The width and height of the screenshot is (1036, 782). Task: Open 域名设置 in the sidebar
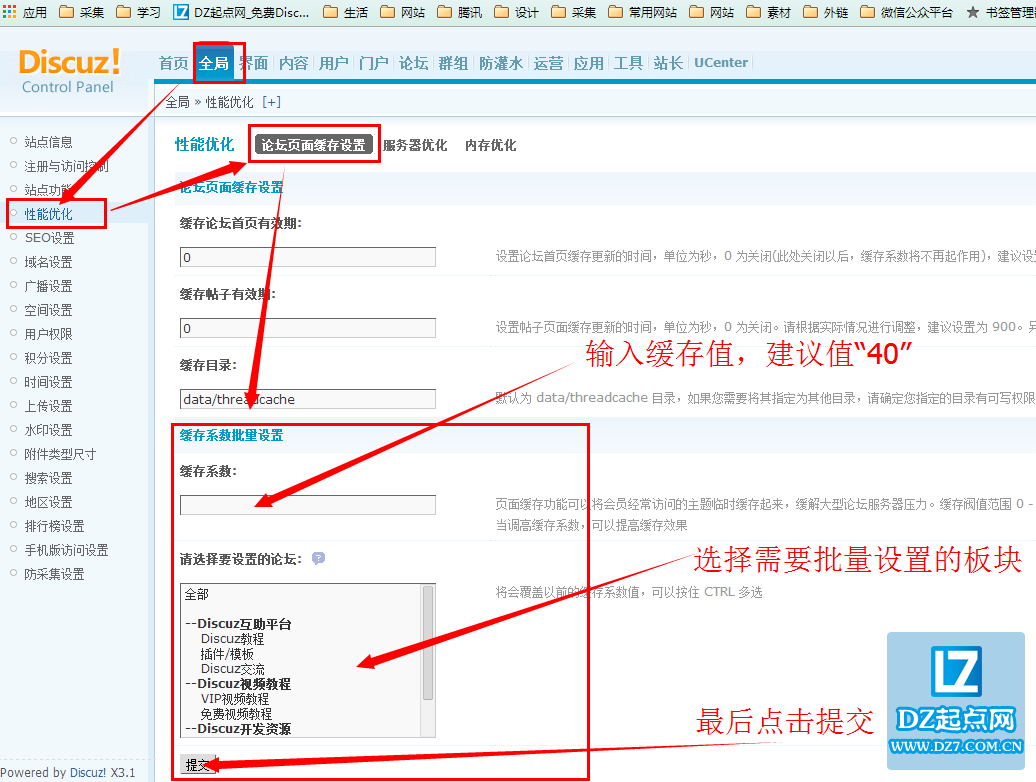click(48, 262)
